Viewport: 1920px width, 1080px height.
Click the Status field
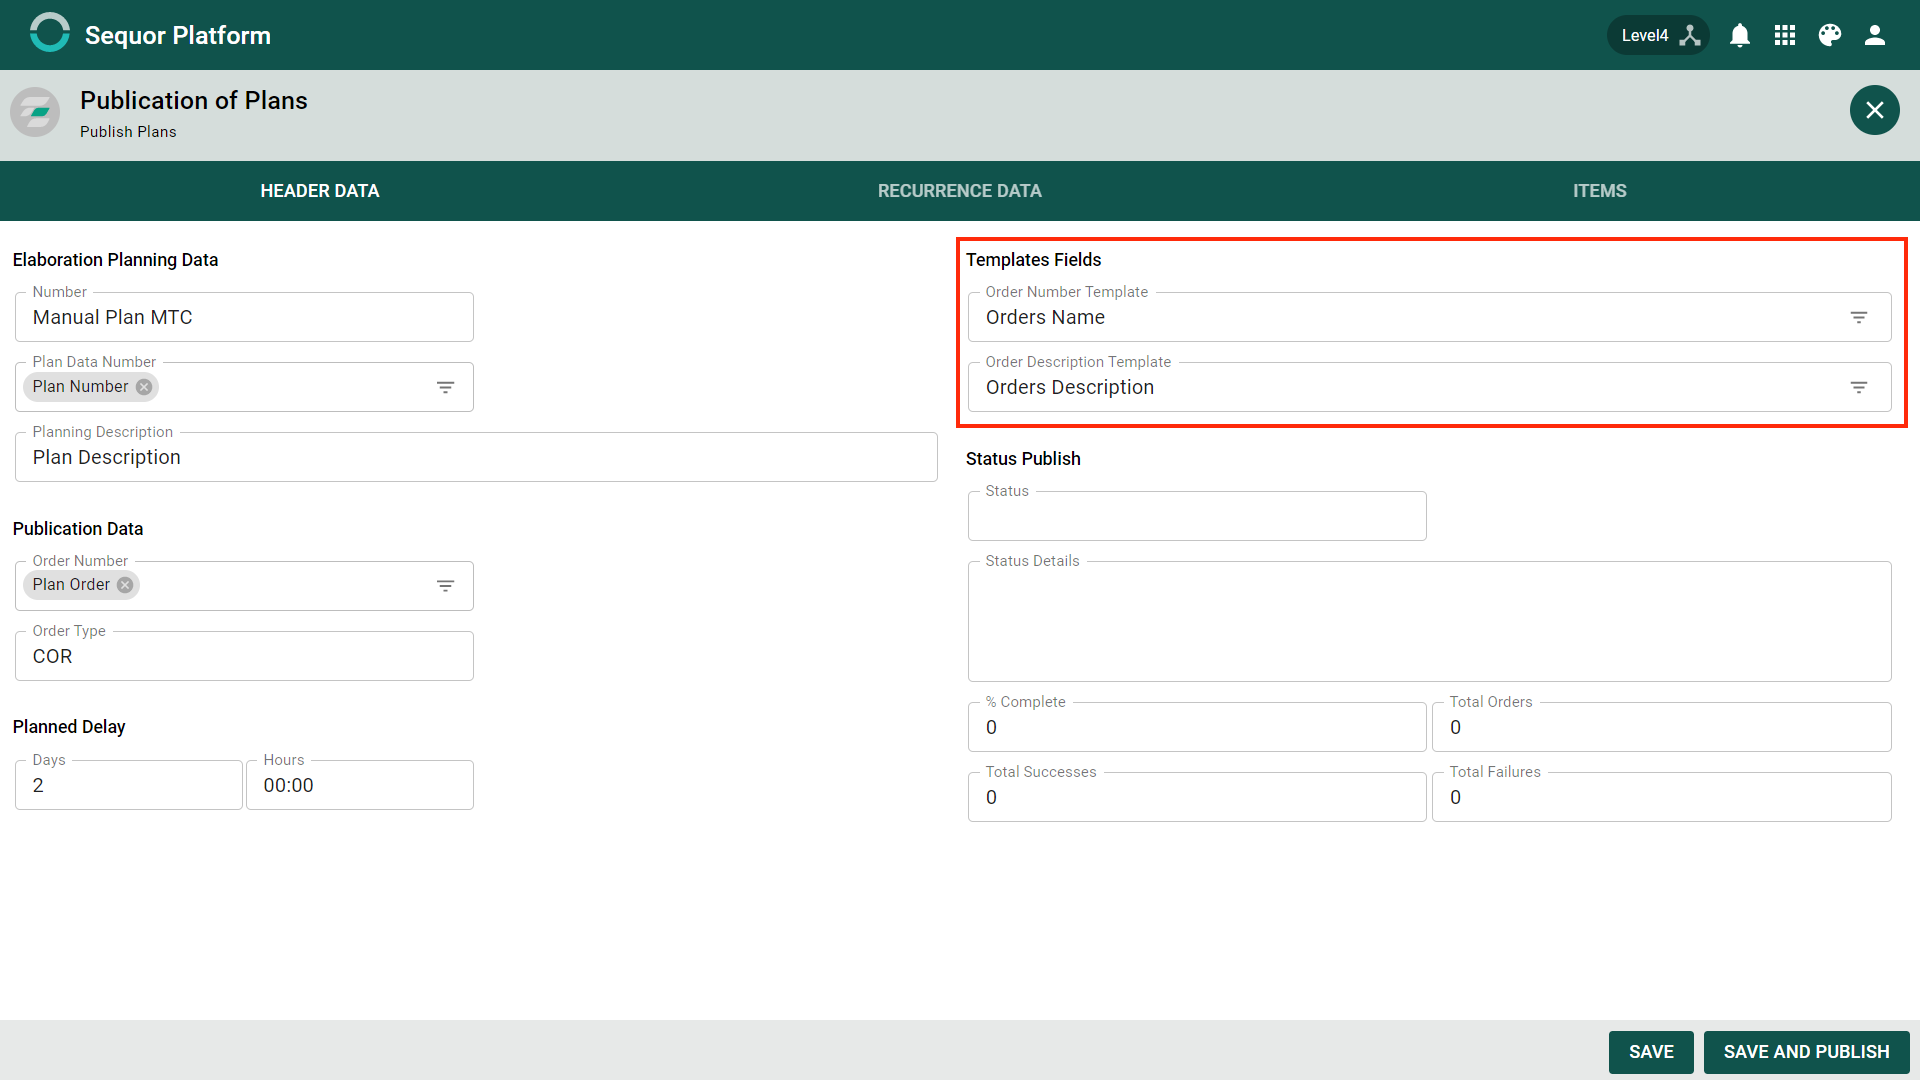[x=1197, y=516]
